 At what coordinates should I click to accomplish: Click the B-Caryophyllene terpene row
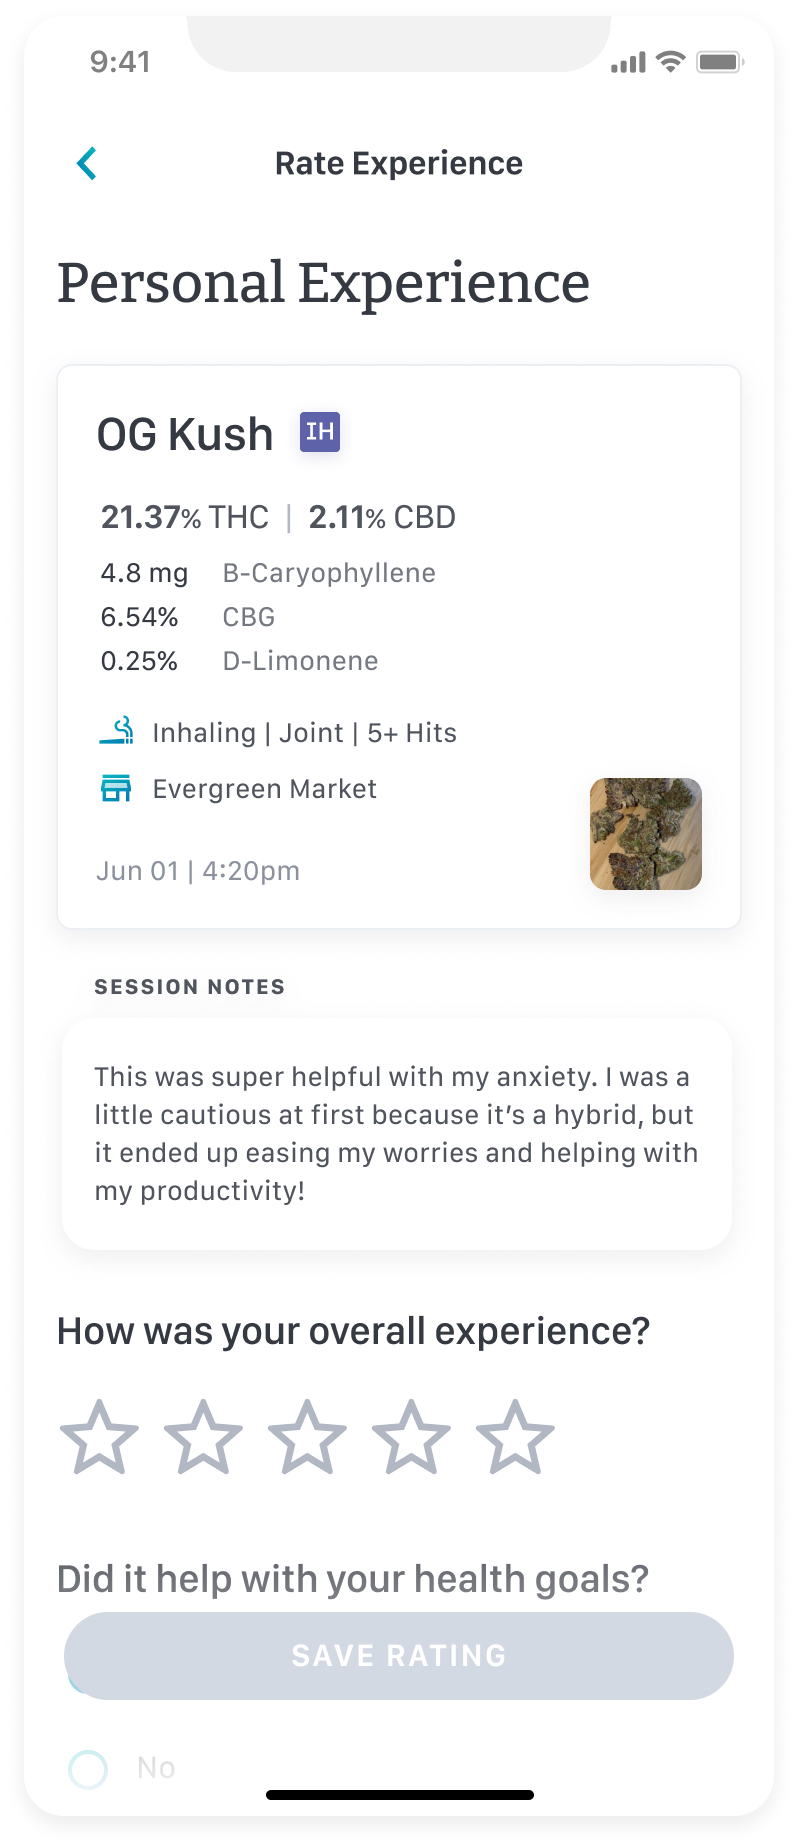[x=268, y=573]
